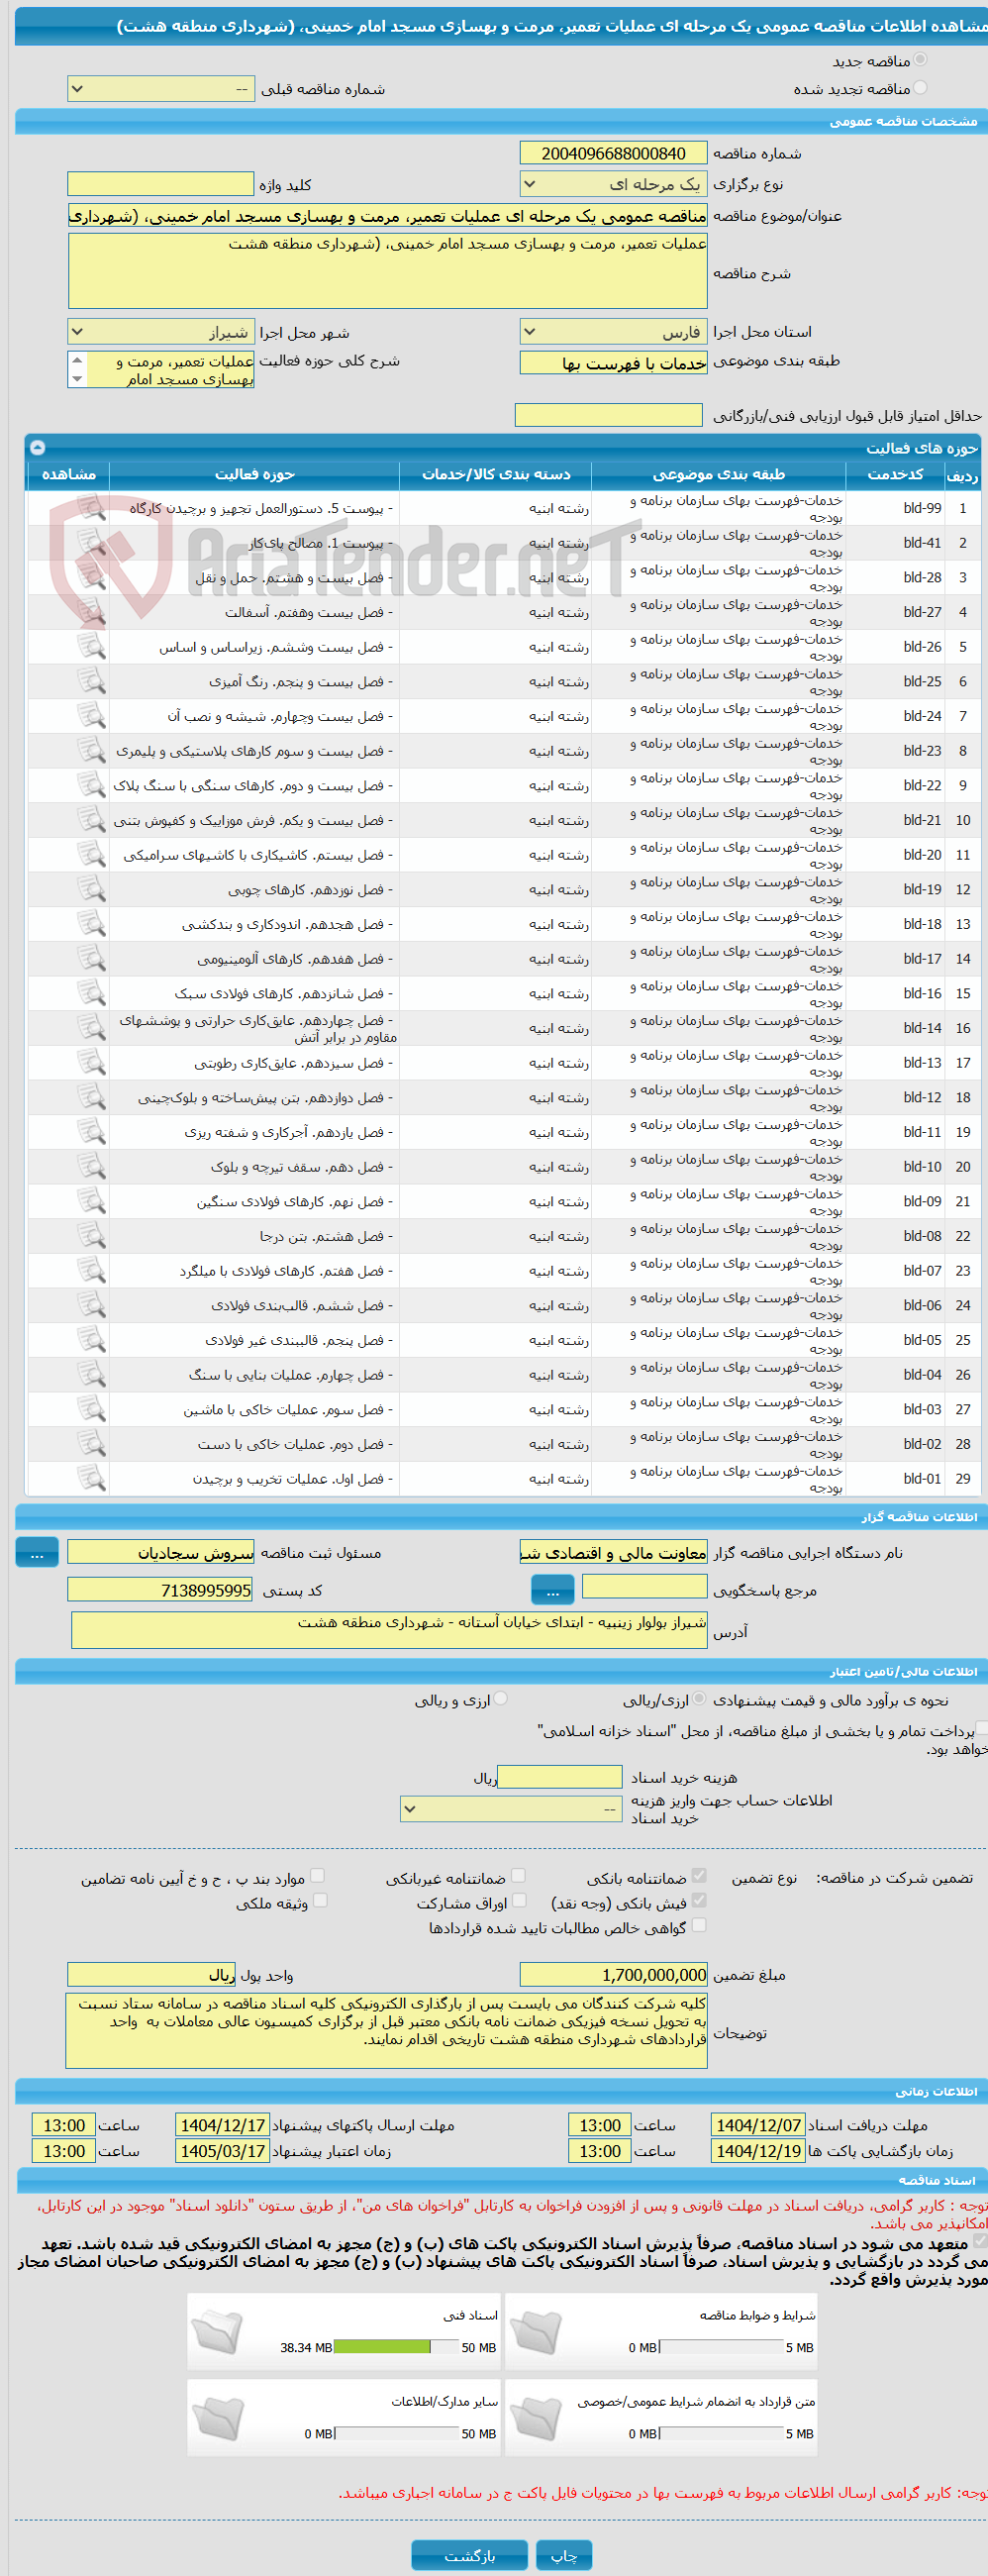The width and height of the screenshot is (988, 2576).
Task: Select the مناقصه جدید radio button
Action: click(920, 60)
